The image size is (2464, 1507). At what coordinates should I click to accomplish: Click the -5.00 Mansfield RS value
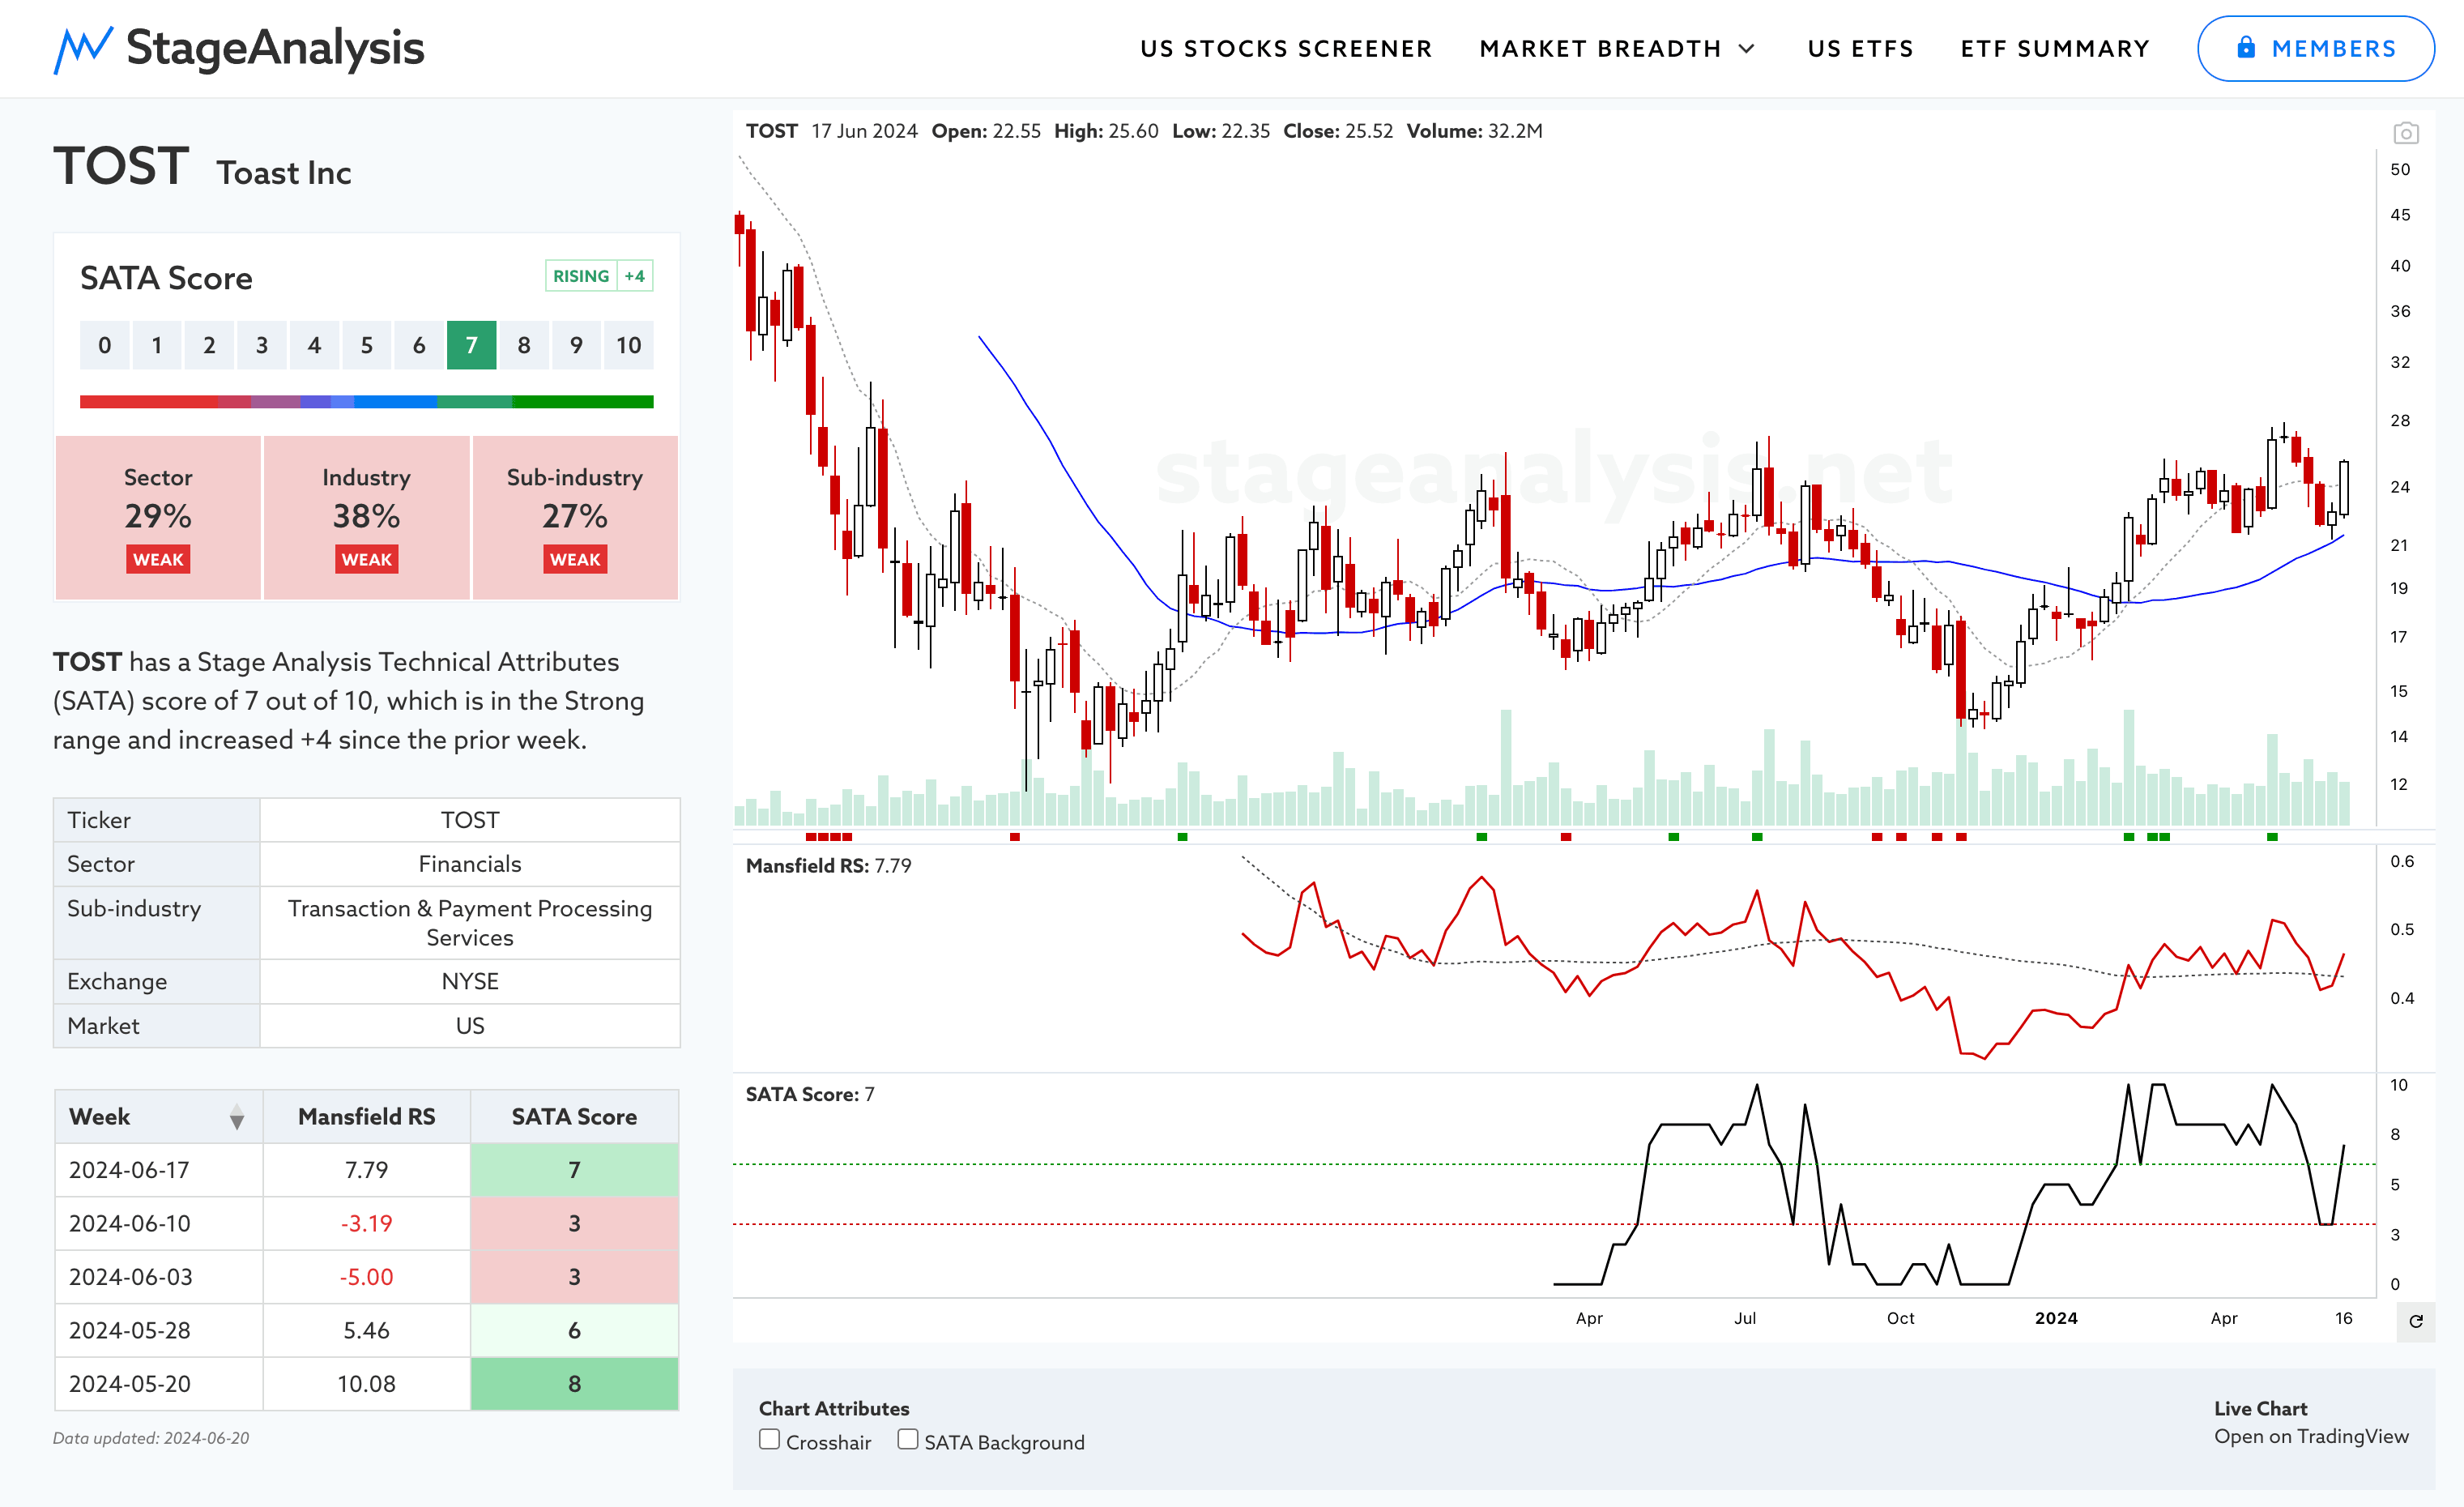pyautogui.click(x=366, y=1277)
